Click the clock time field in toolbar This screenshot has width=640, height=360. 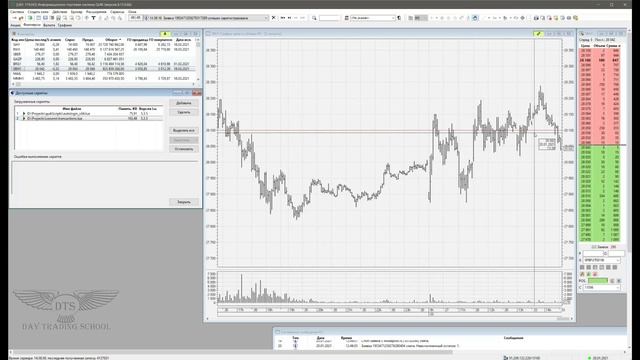point(135,18)
